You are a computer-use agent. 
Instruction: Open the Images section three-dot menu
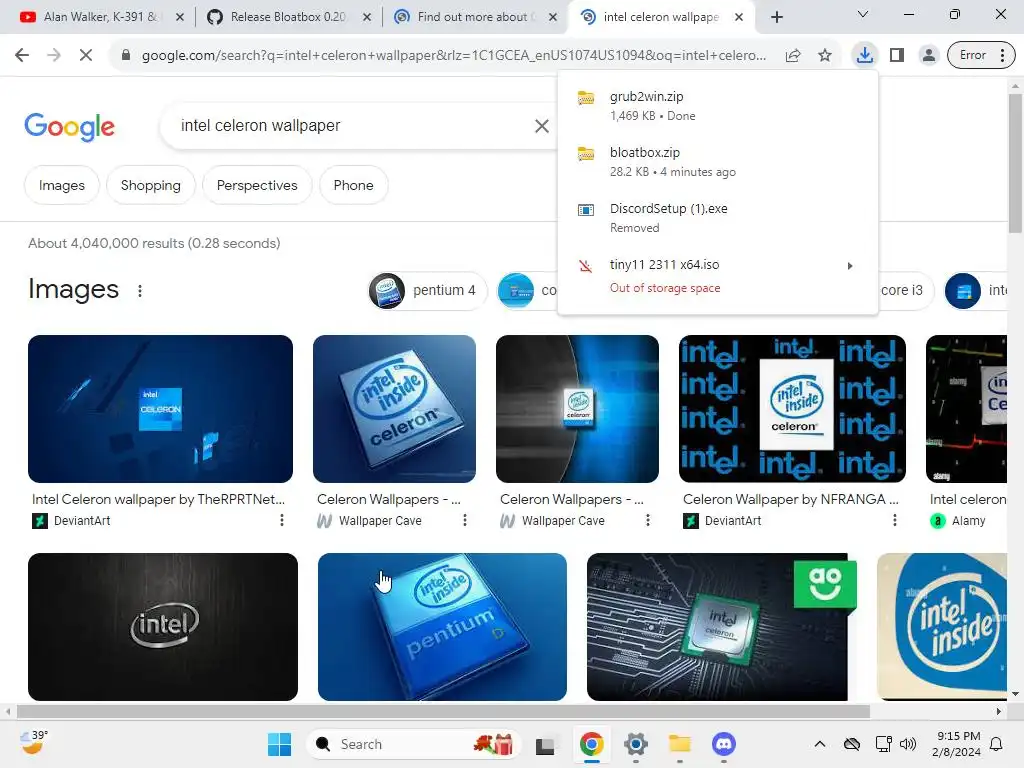point(140,291)
